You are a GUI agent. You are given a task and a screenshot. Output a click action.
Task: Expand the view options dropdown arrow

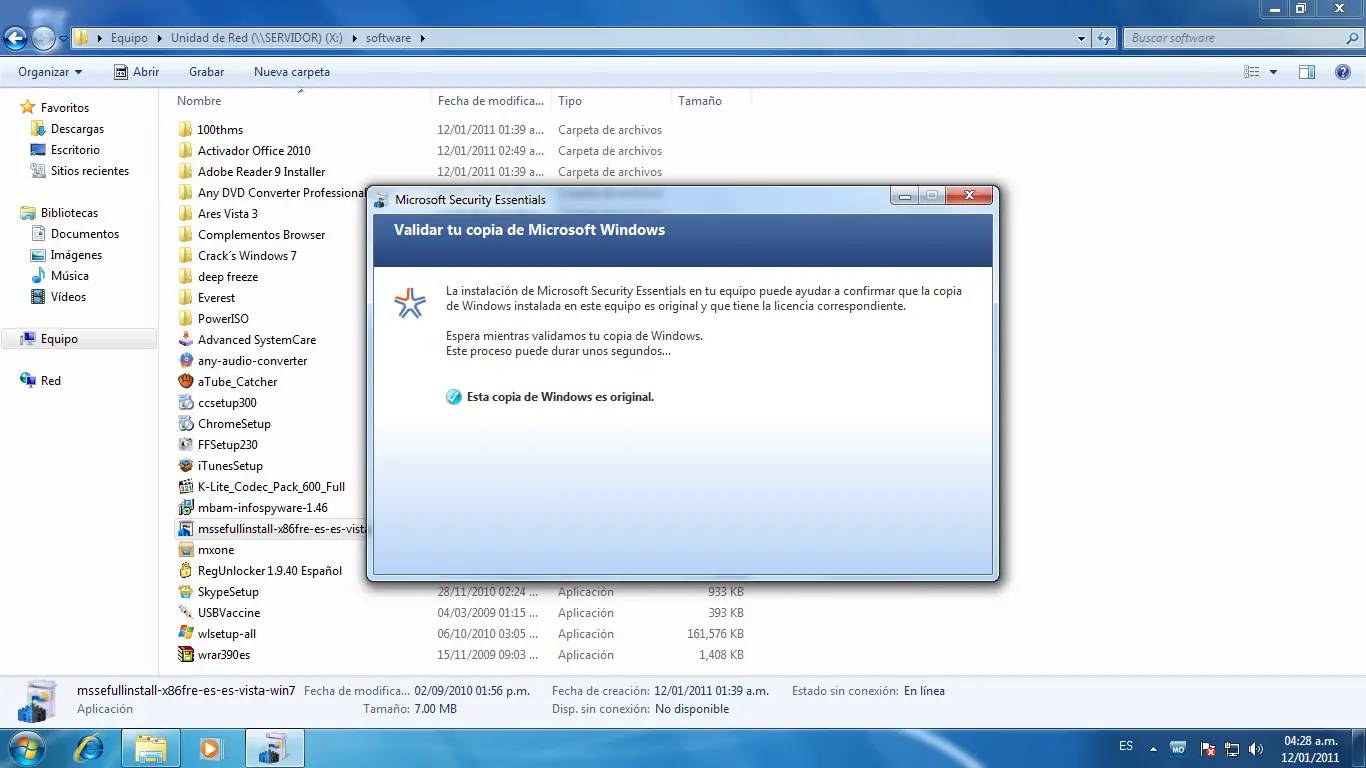point(1273,72)
